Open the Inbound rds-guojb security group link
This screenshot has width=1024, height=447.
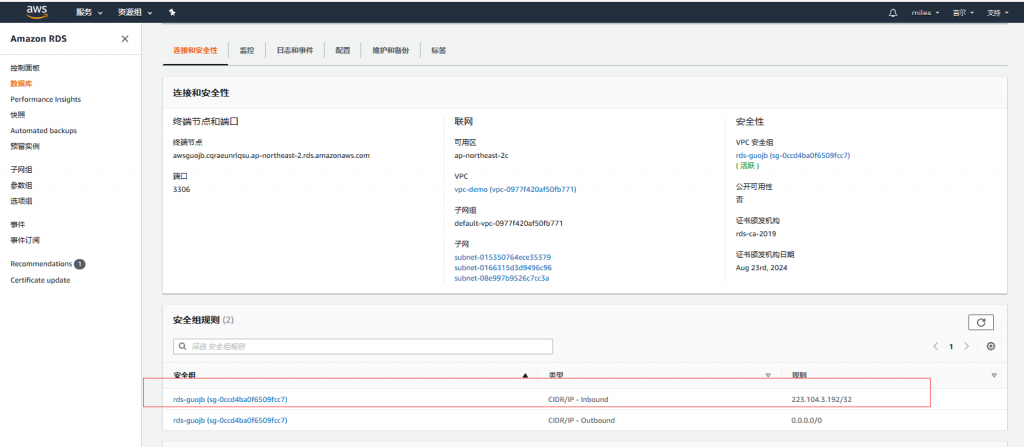click(x=230, y=399)
